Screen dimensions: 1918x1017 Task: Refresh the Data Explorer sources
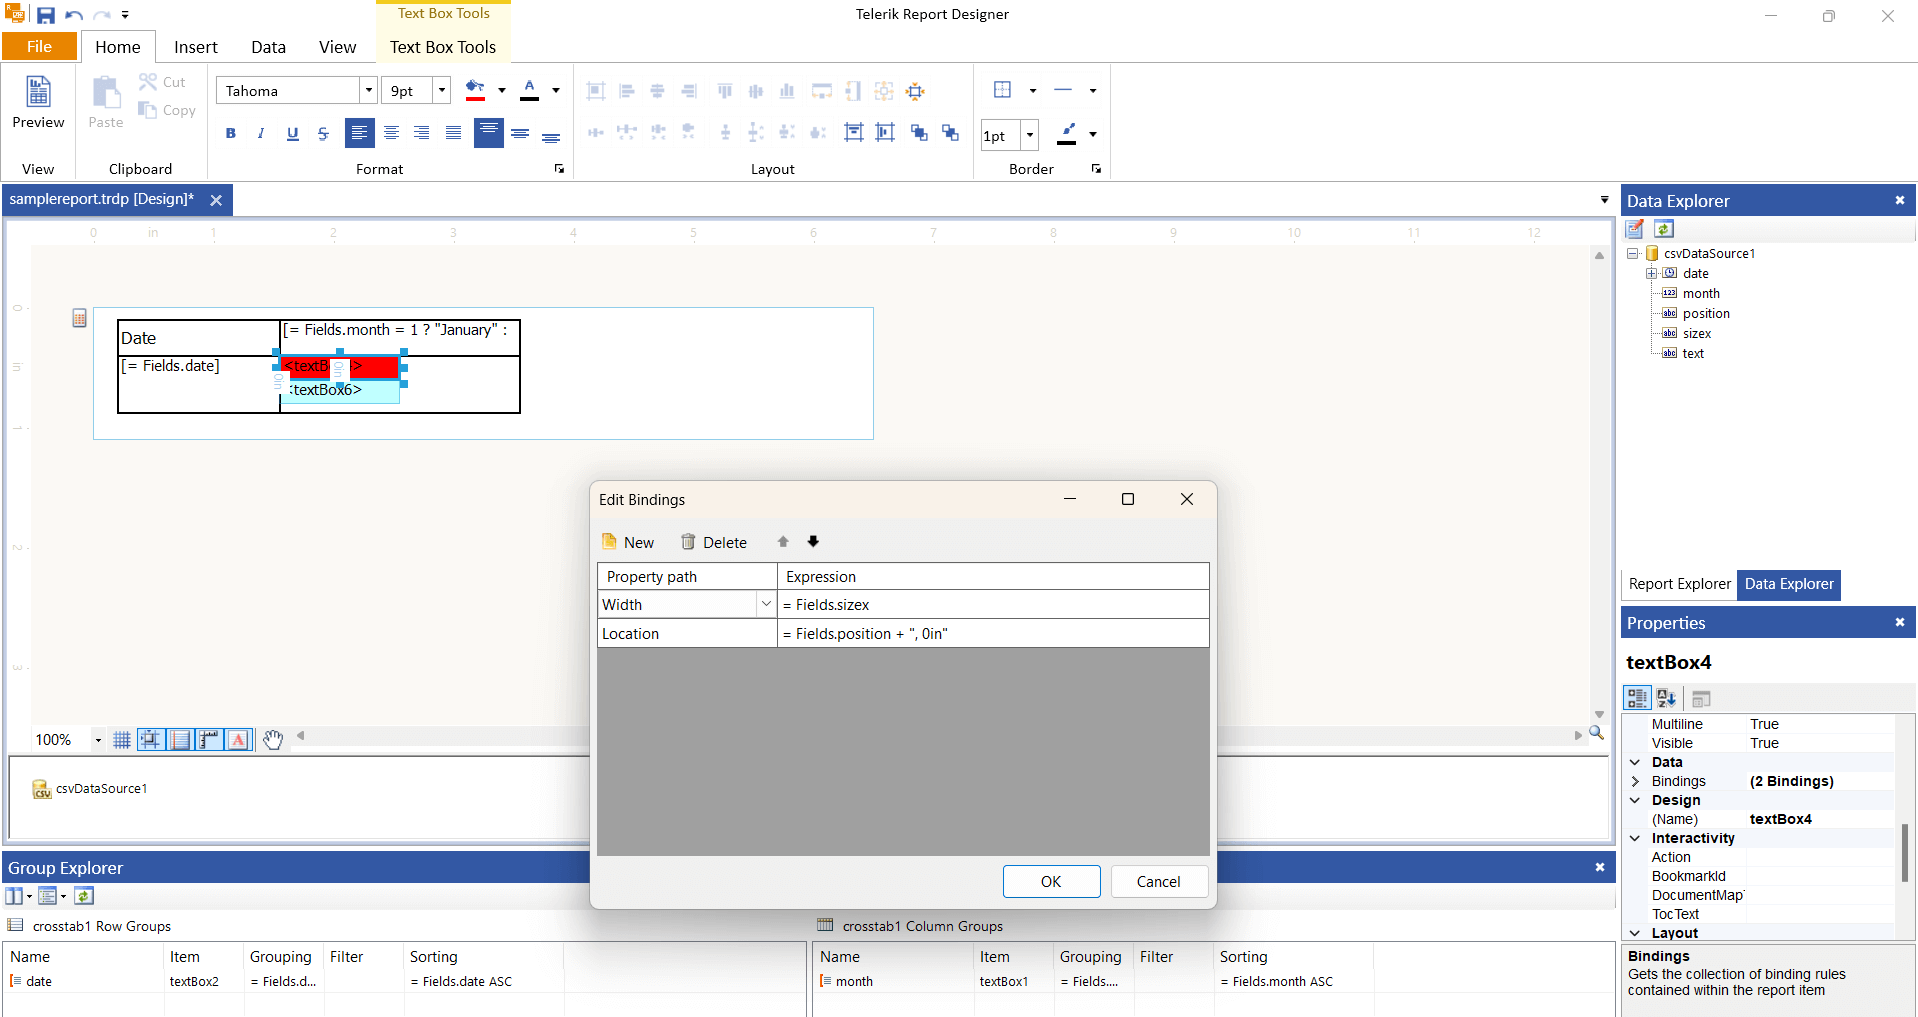point(1663,229)
